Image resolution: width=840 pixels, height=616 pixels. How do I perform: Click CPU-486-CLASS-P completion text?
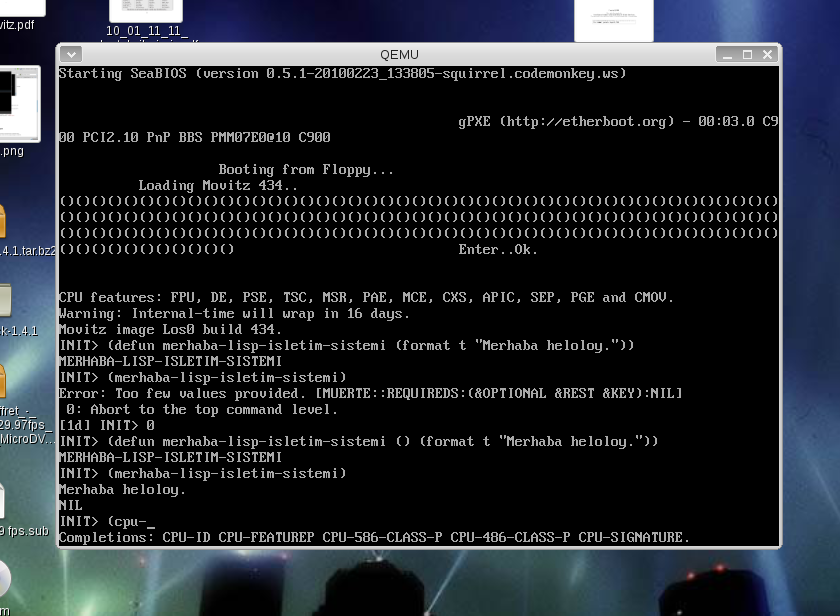coord(510,537)
